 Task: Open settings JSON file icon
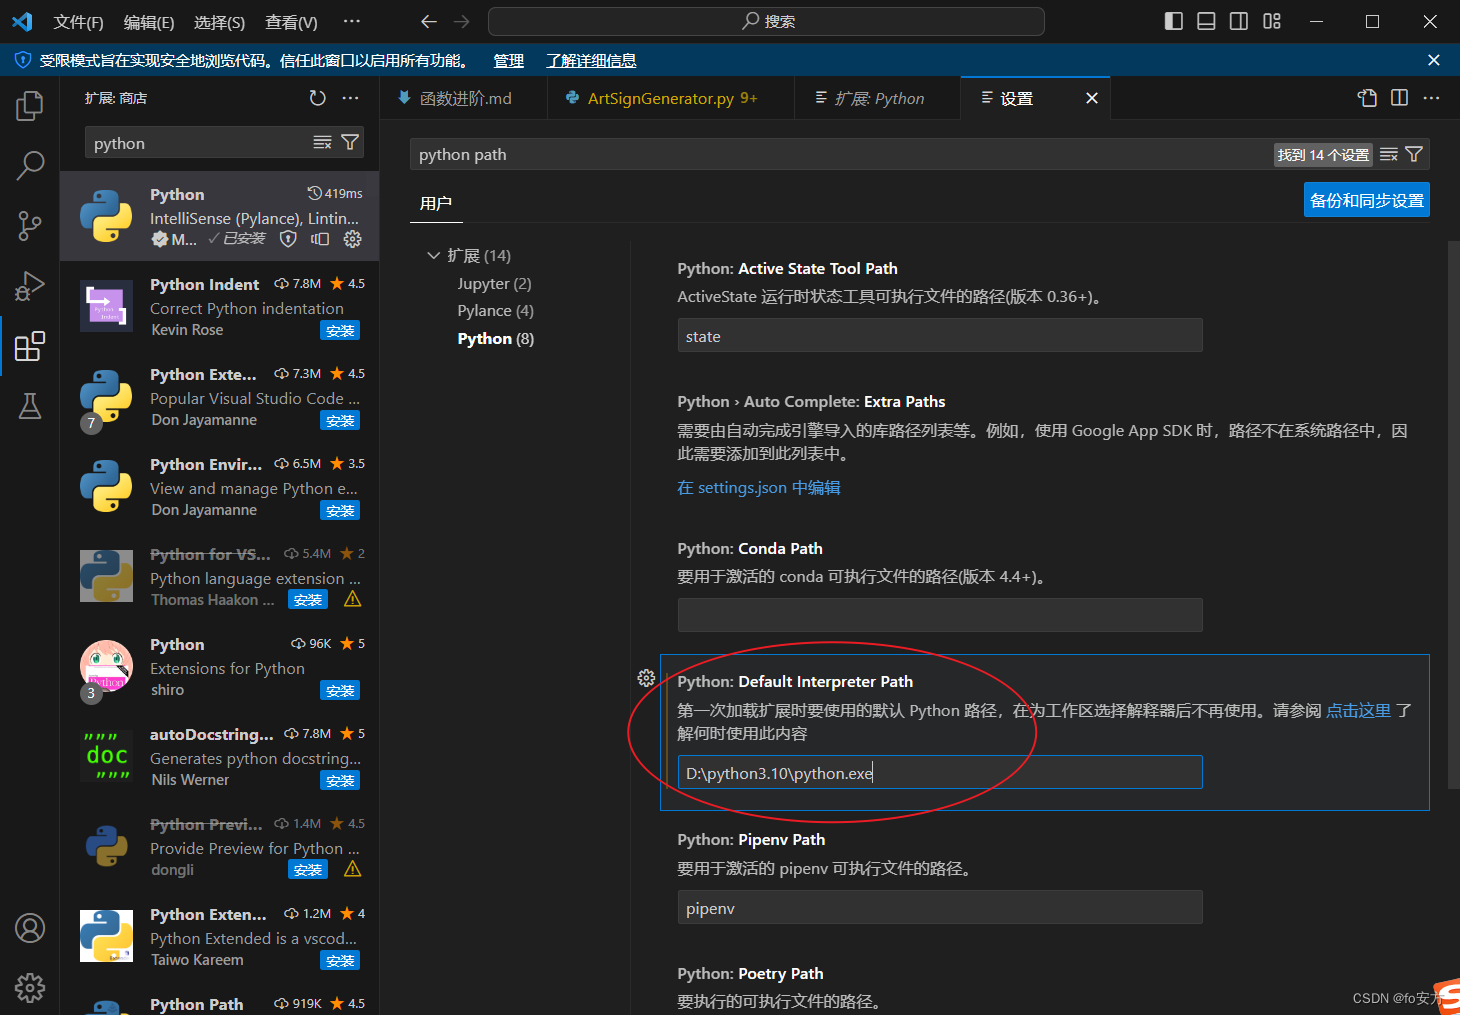(1367, 98)
